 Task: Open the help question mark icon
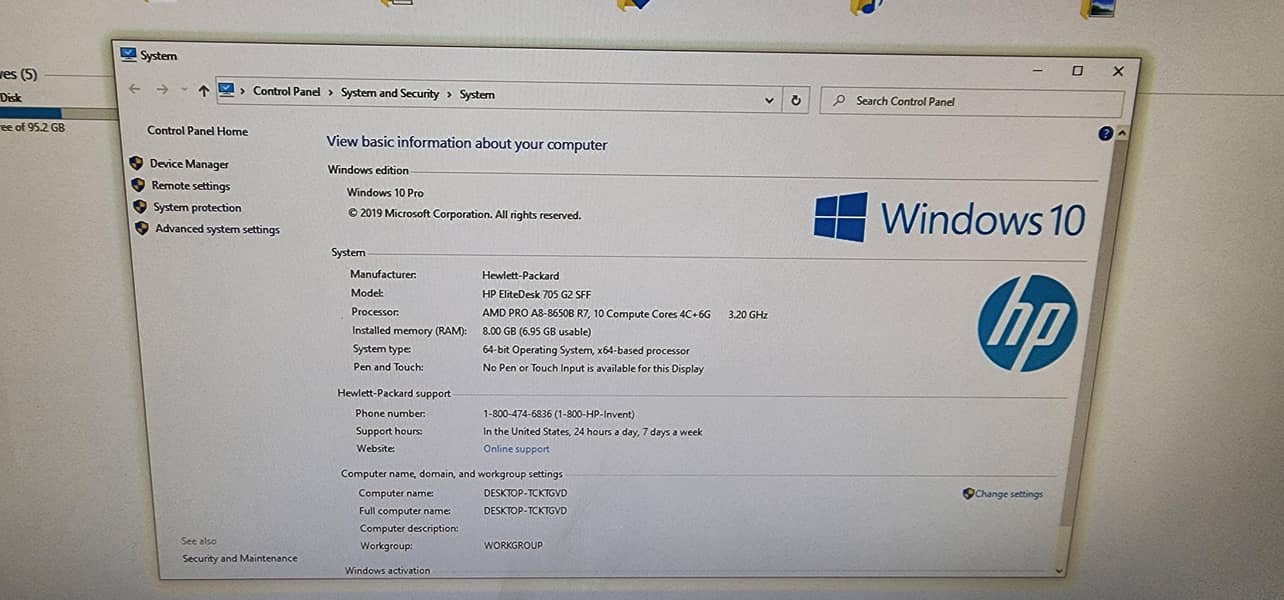[x=1105, y=133]
